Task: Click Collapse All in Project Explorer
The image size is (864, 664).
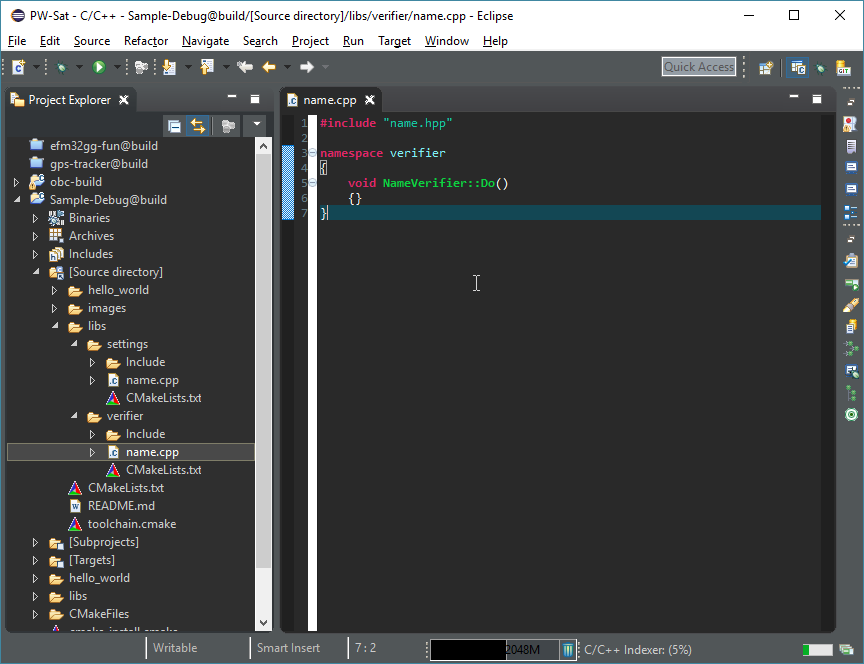Action: pos(174,127)
